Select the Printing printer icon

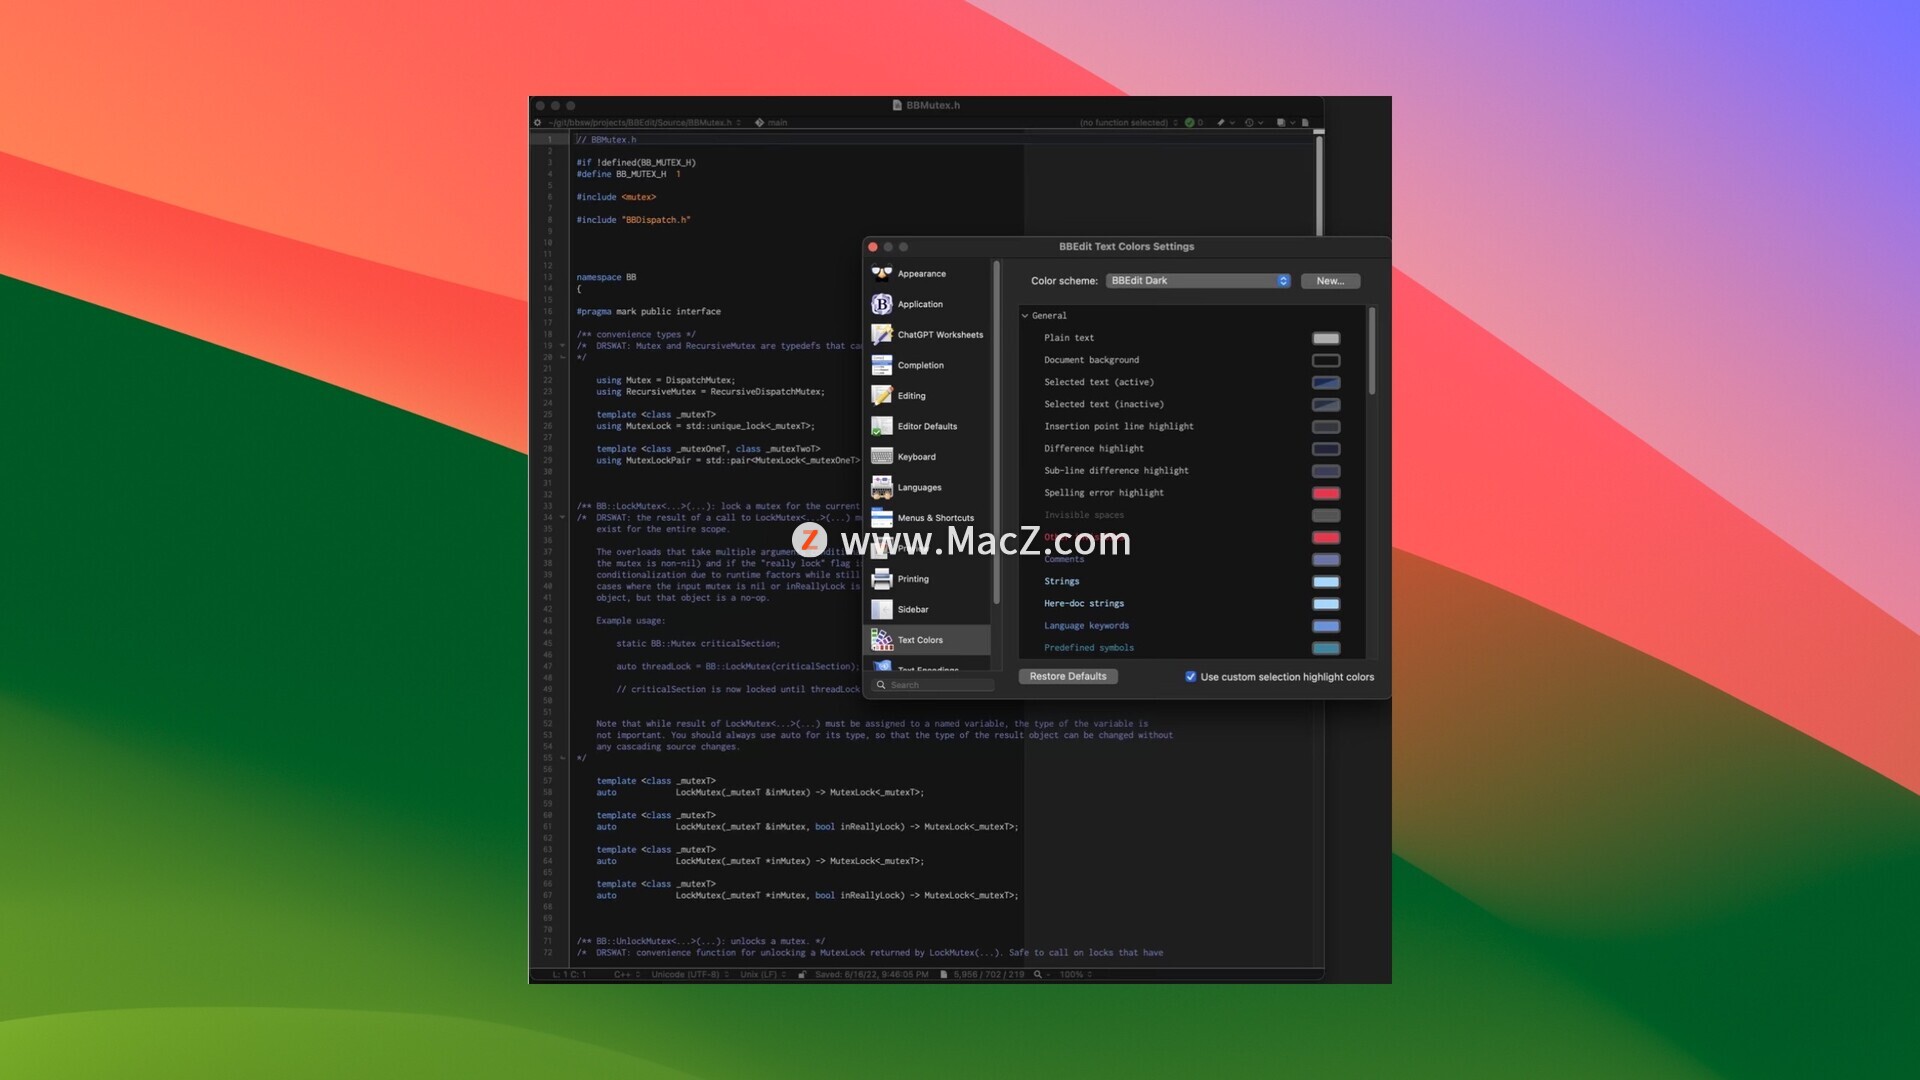(881, 579)
